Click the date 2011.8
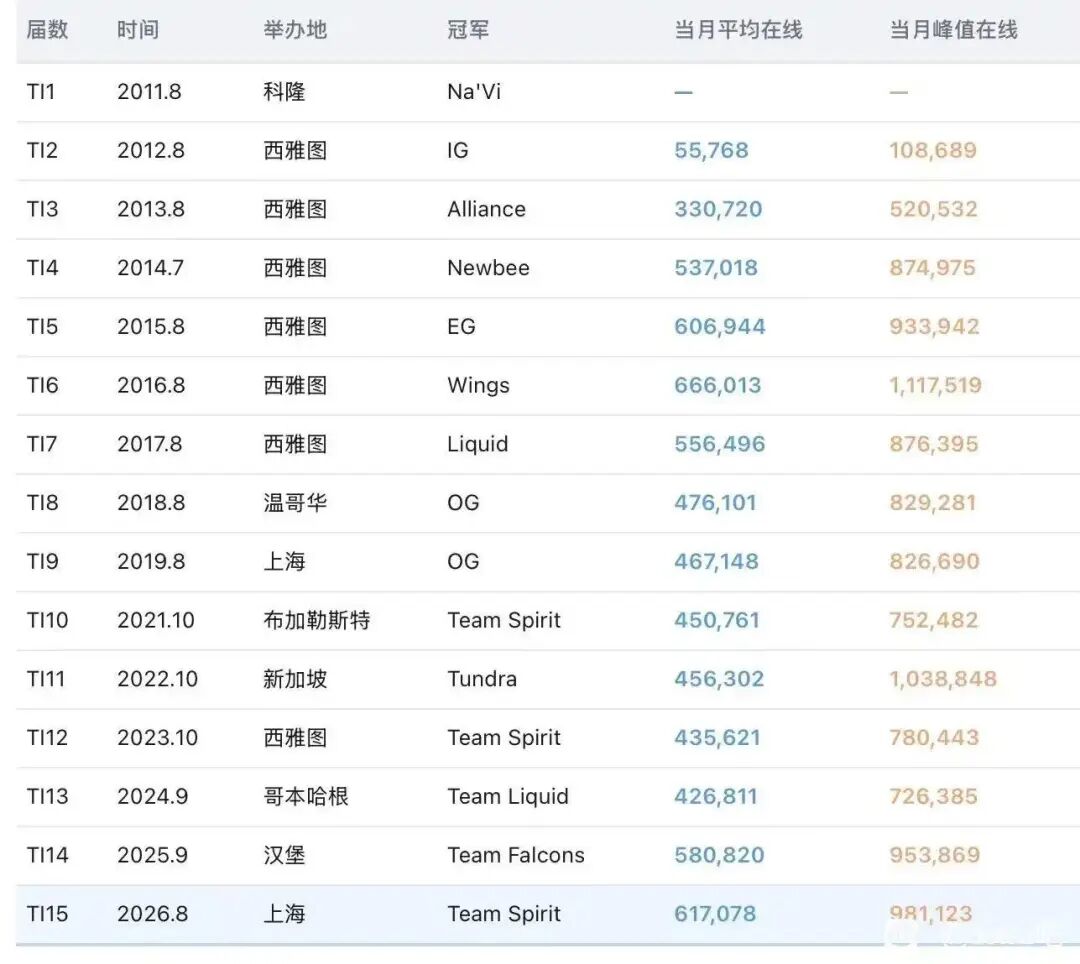 pos(149,92)
